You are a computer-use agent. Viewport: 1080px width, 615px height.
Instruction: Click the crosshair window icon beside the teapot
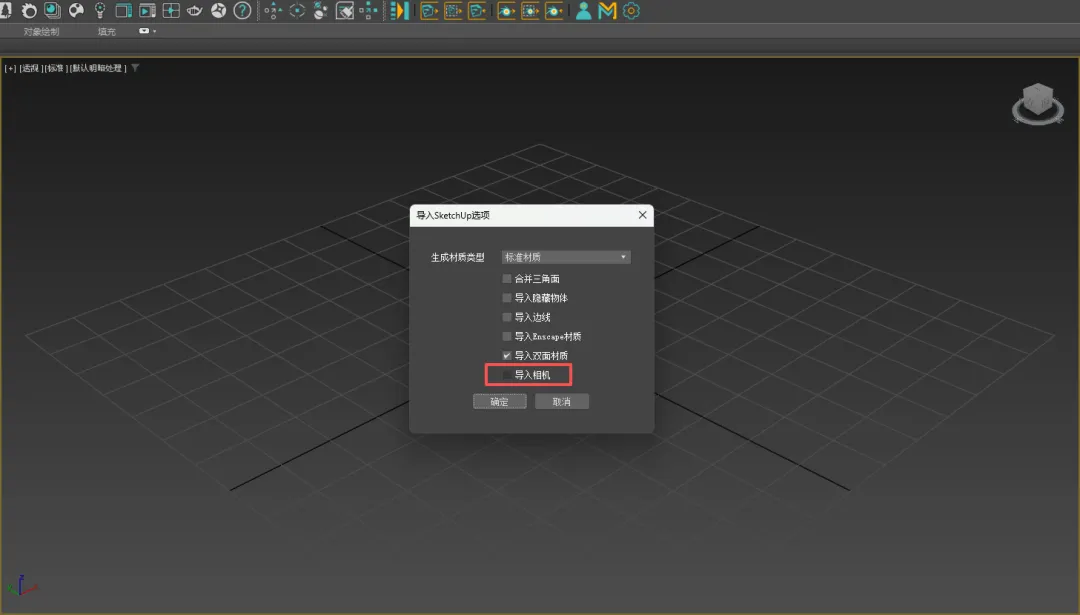pyautogui.click(x=171, y=10)
